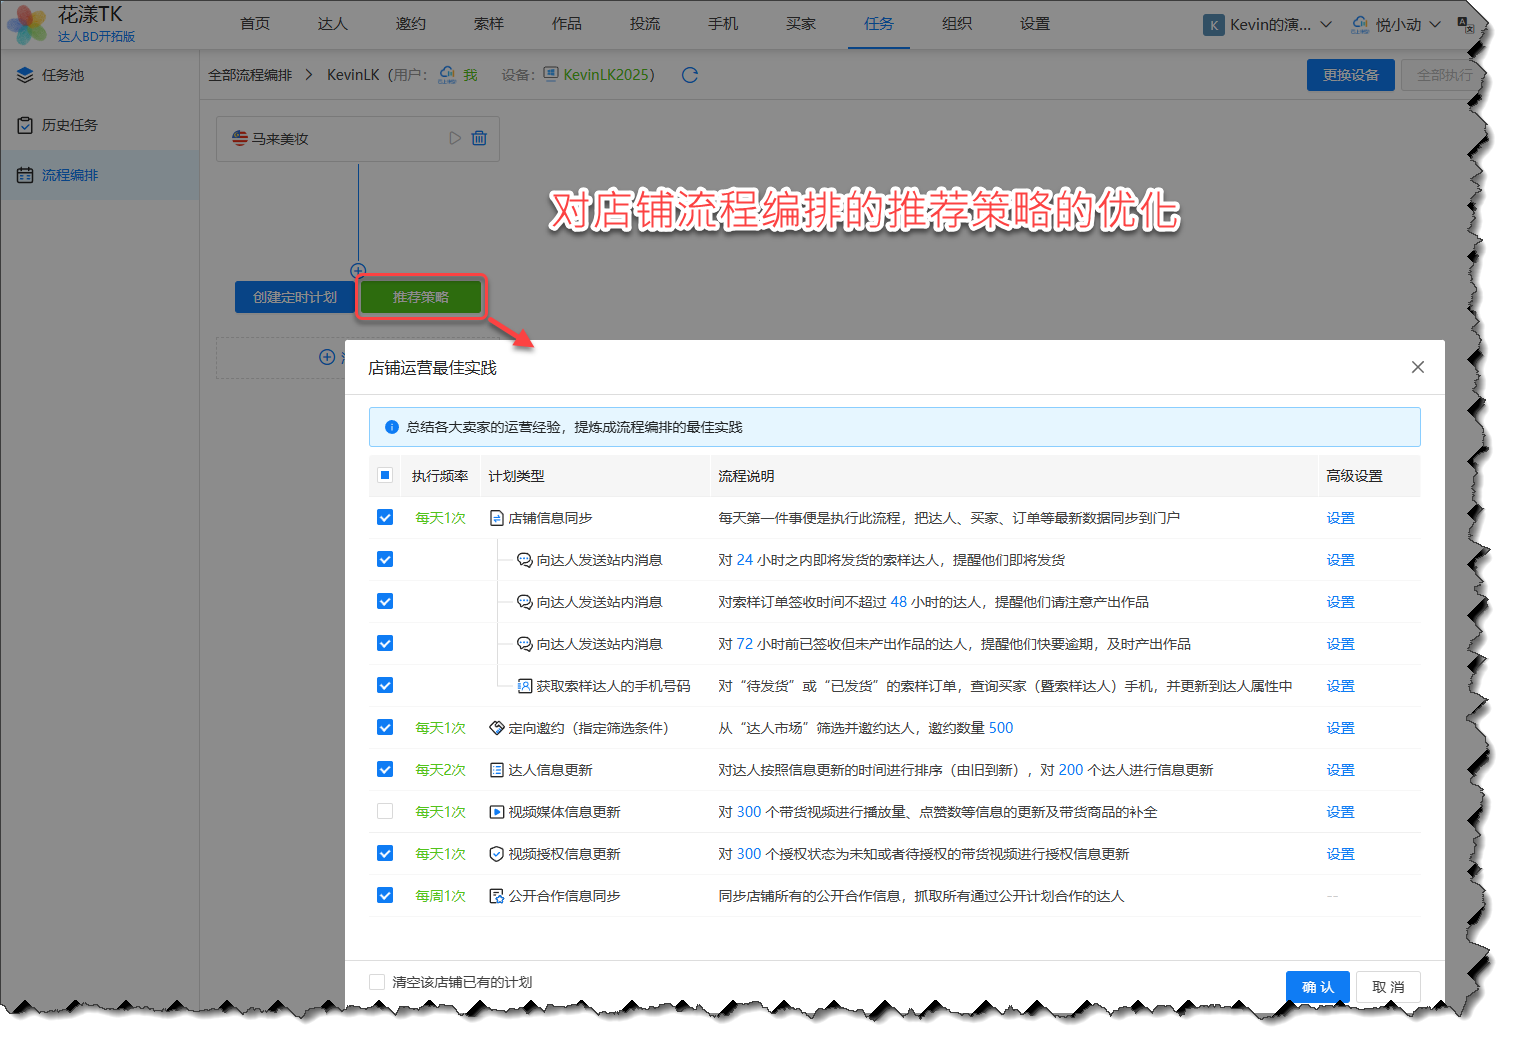The width and height of the screenshot is (1522, 1055).
Task: Run the 马来美妆 flow with play icon
Action: (455, 138)
